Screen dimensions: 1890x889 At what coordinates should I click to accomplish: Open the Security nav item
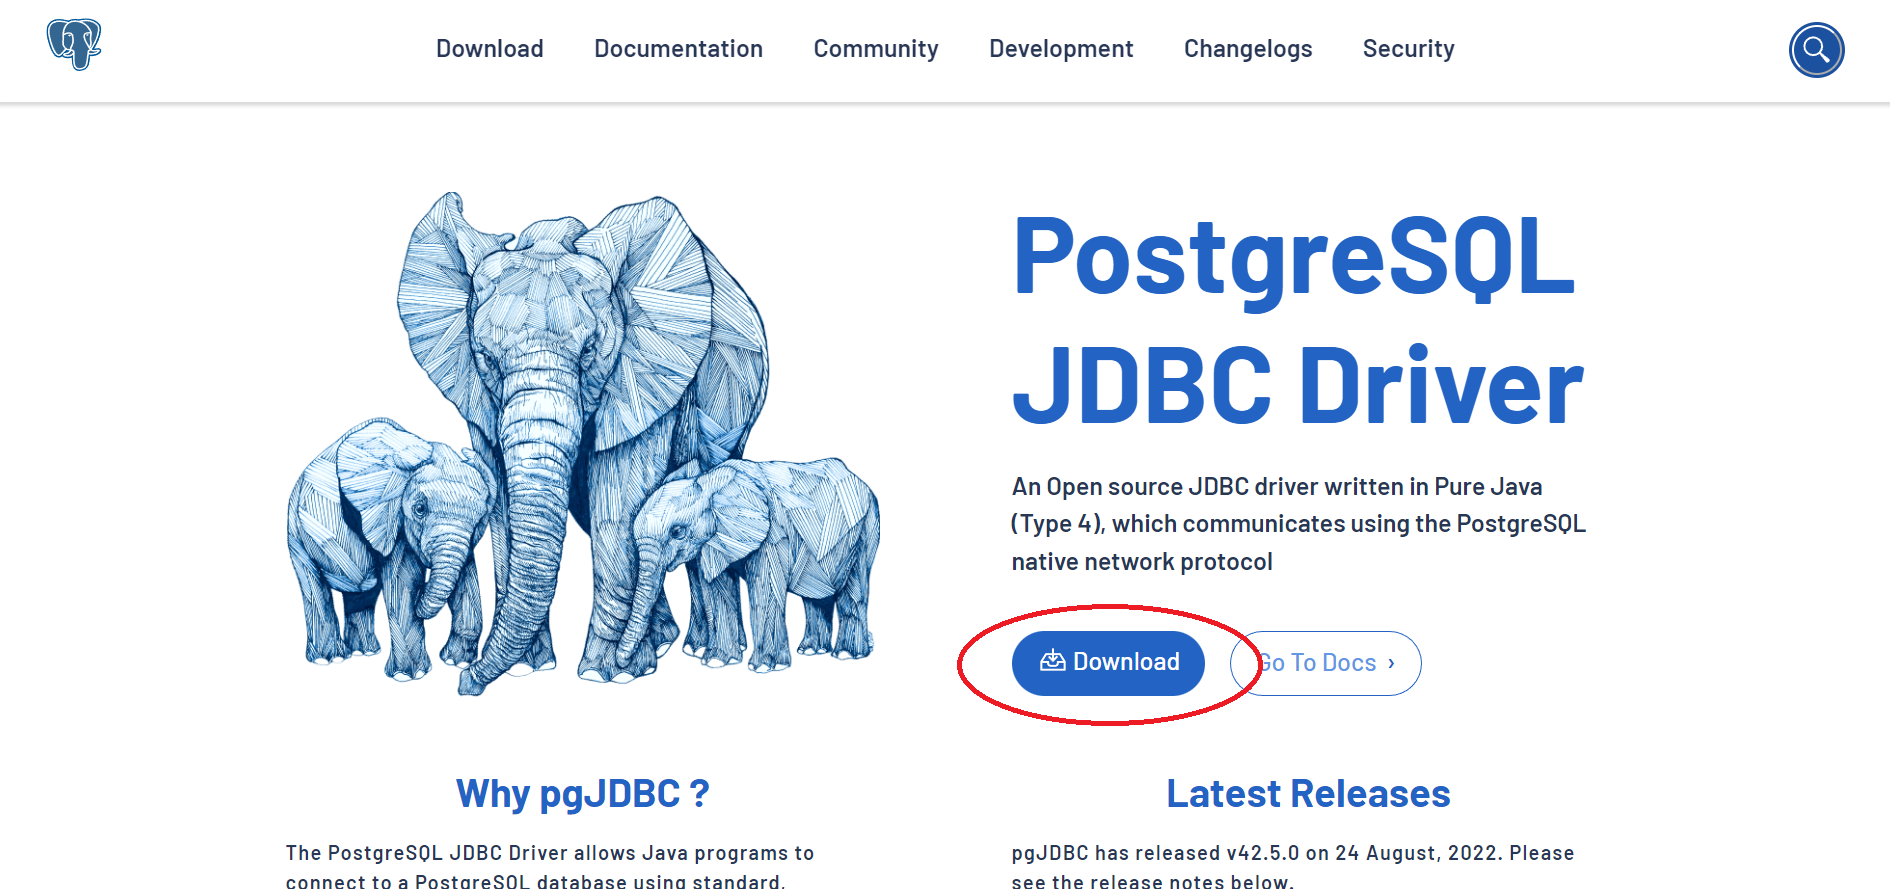coord(1408,49)
